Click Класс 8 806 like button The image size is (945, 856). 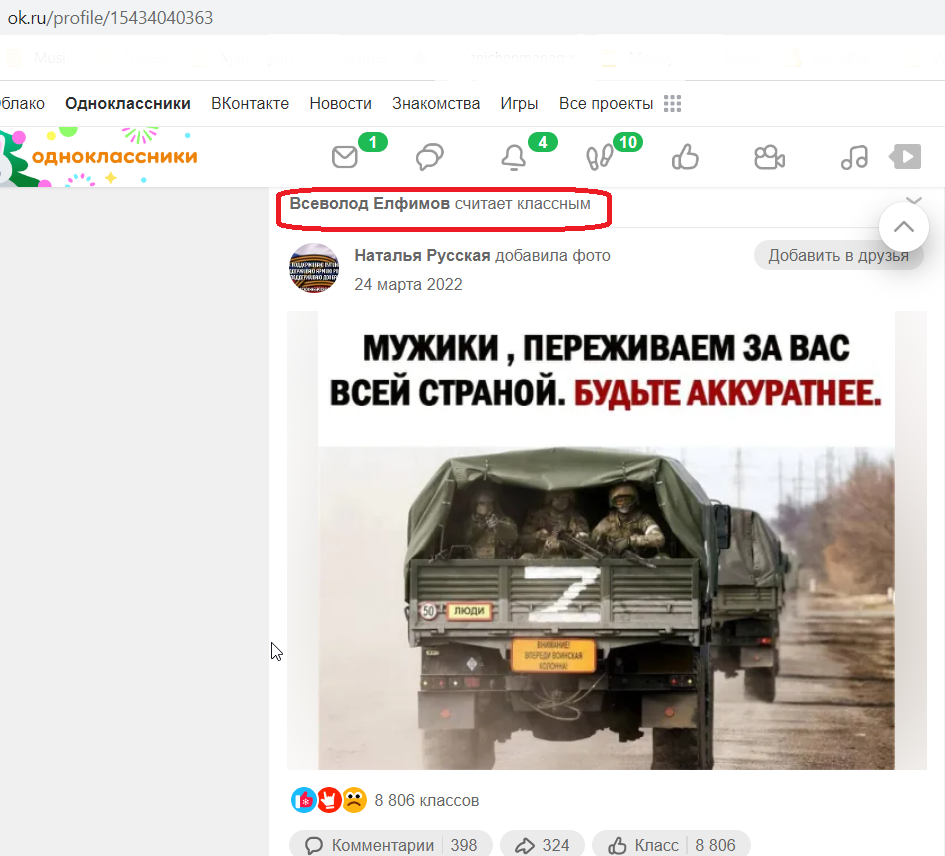point(671,845)
